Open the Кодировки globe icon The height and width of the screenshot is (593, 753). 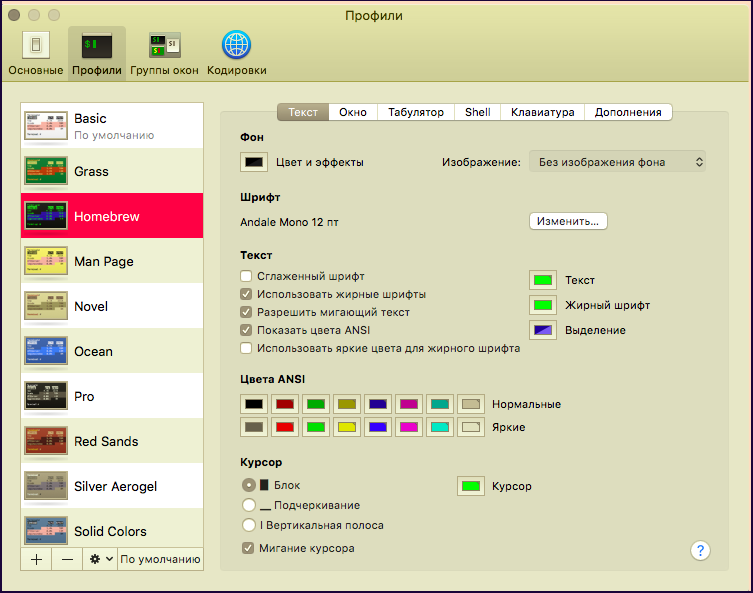tap(236, 46)
